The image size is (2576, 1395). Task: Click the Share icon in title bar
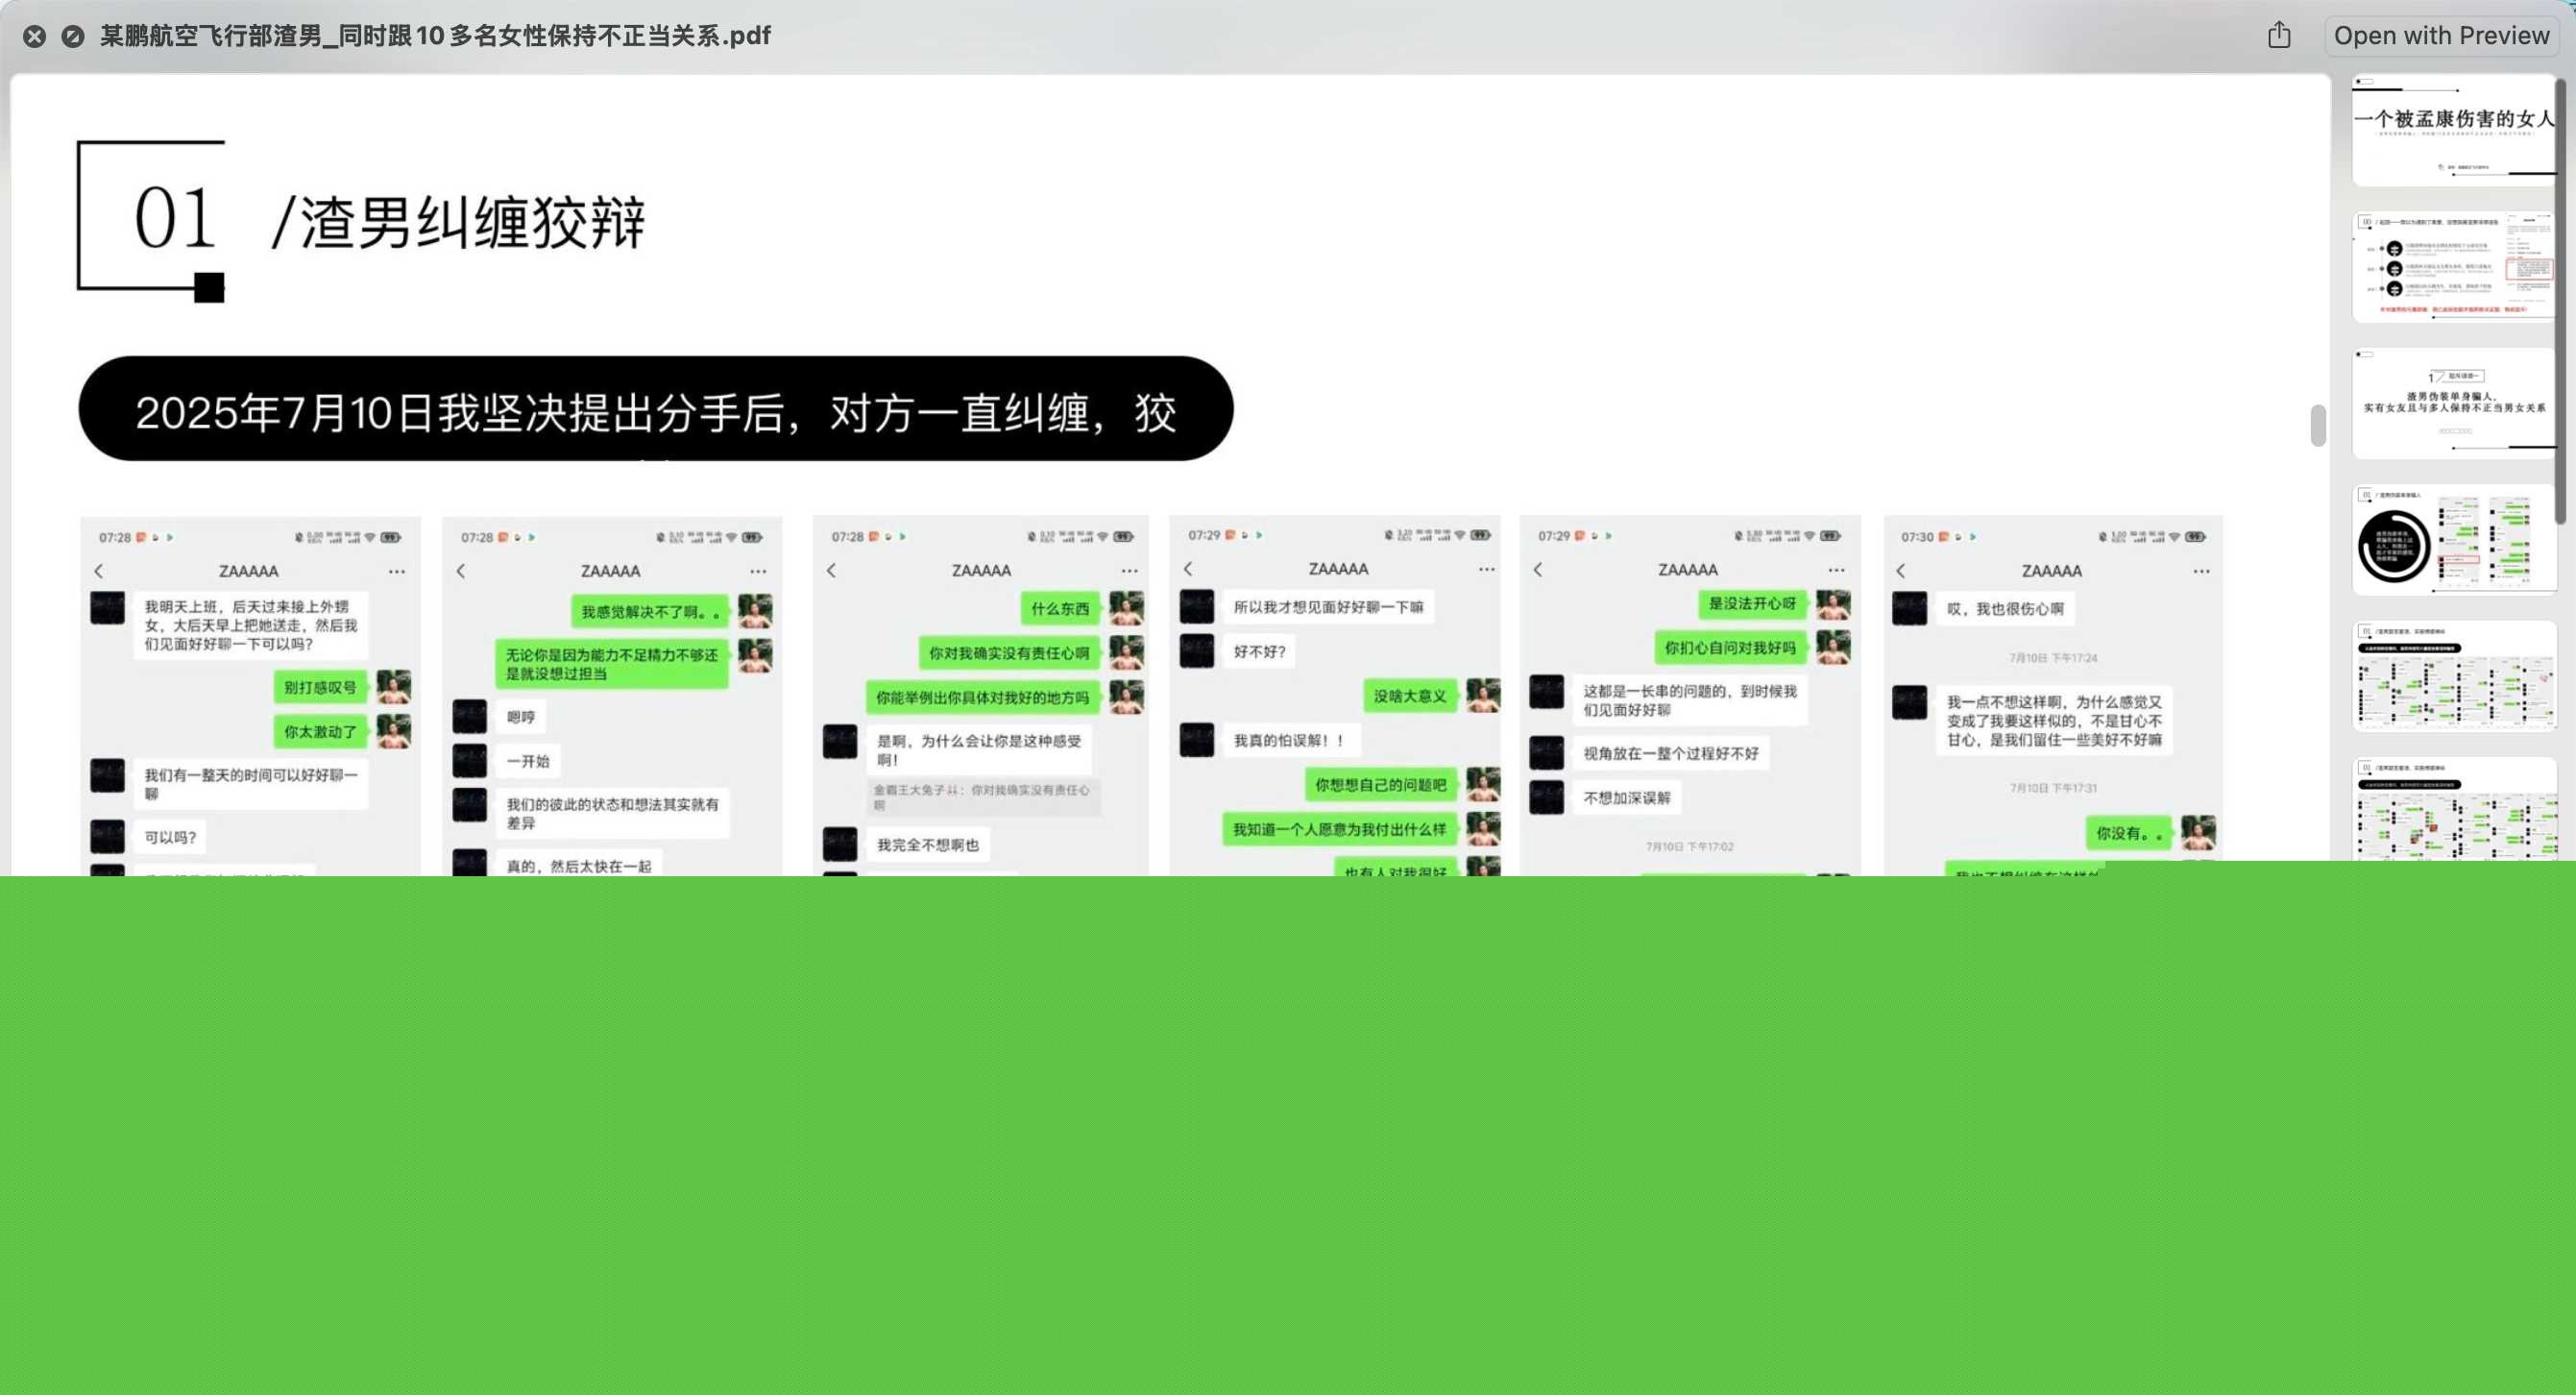click(x=2278, y=36)
